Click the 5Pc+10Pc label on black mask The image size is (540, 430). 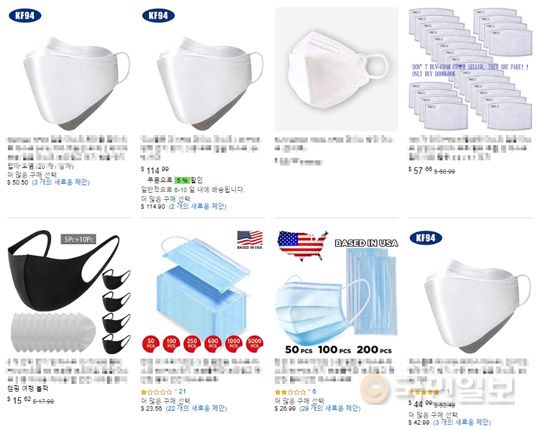pos(79,239)
